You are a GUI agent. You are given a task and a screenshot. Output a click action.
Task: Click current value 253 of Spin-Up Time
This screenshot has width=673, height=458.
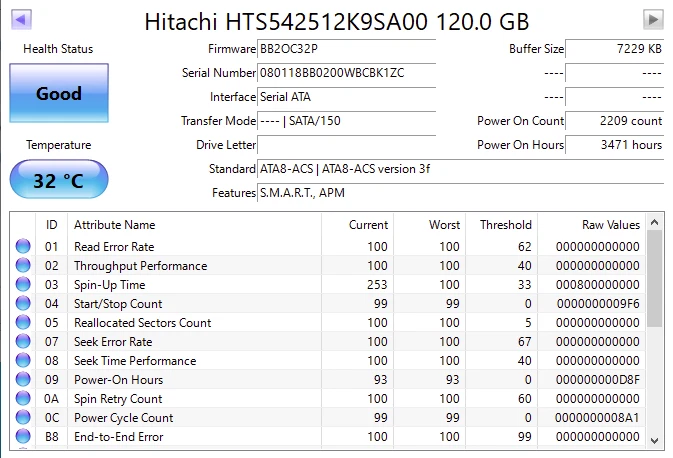[377, 285]
